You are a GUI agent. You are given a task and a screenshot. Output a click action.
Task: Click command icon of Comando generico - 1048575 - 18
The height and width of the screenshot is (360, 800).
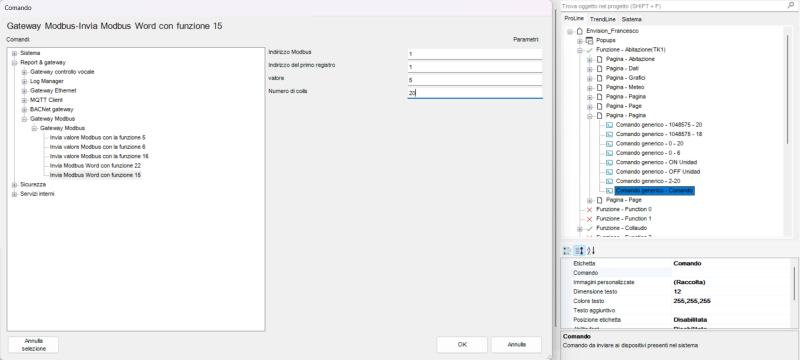[x=609, y=134]
